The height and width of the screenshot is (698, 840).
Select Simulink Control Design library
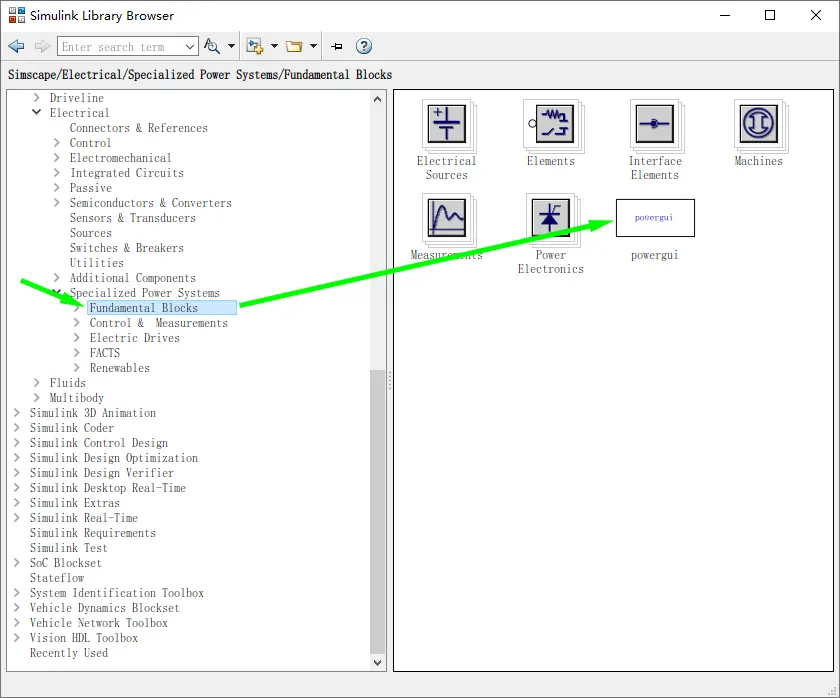(x=99, y=443)
